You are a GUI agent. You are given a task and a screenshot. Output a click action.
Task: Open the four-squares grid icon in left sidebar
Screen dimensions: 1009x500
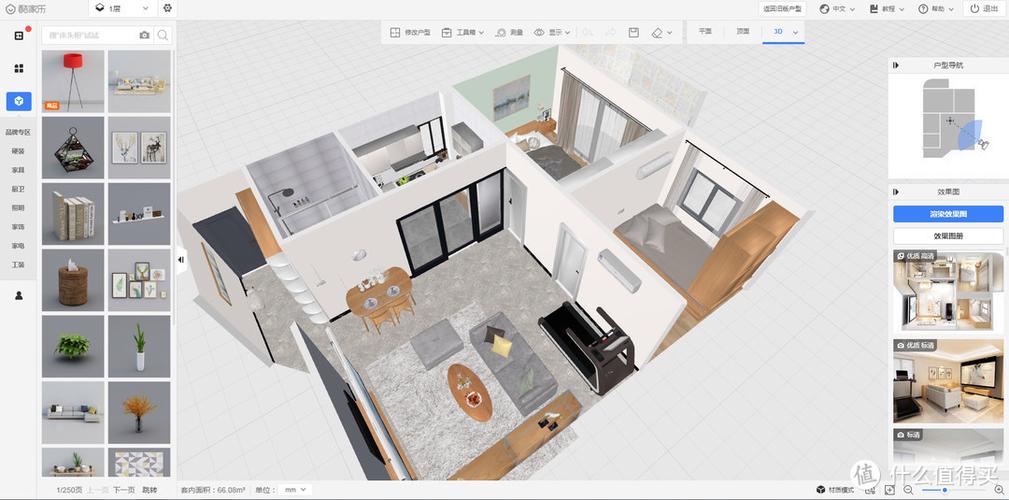[x=18, y=68]
